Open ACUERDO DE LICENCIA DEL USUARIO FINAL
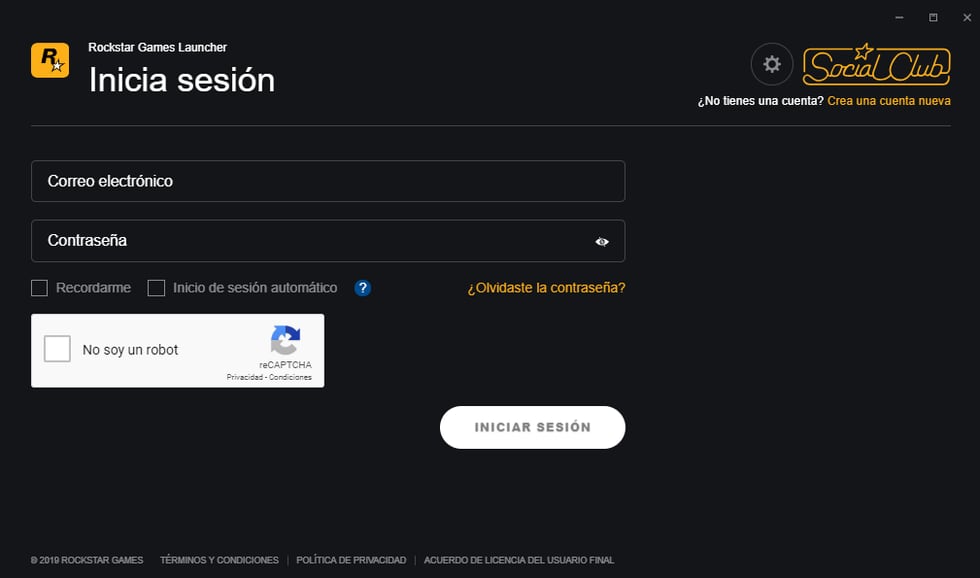This screenshot has width=980, height=578. pyautogui.click(x=519, y=561)
